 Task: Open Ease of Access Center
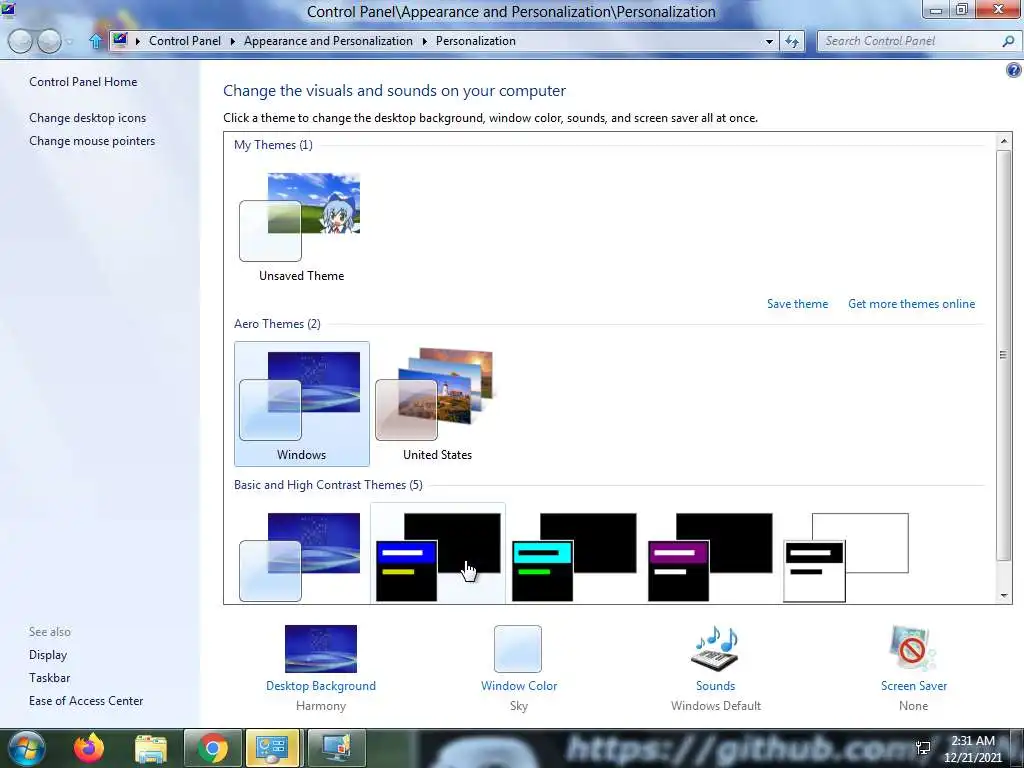86,700
